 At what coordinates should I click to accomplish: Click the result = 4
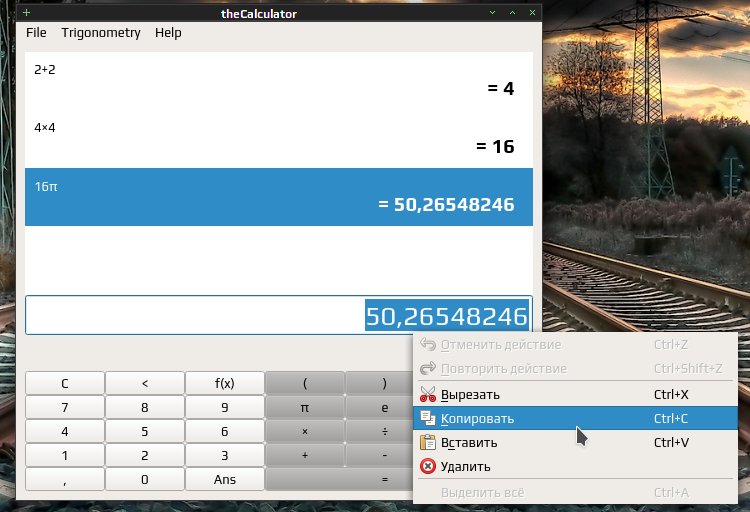point(501,89)
